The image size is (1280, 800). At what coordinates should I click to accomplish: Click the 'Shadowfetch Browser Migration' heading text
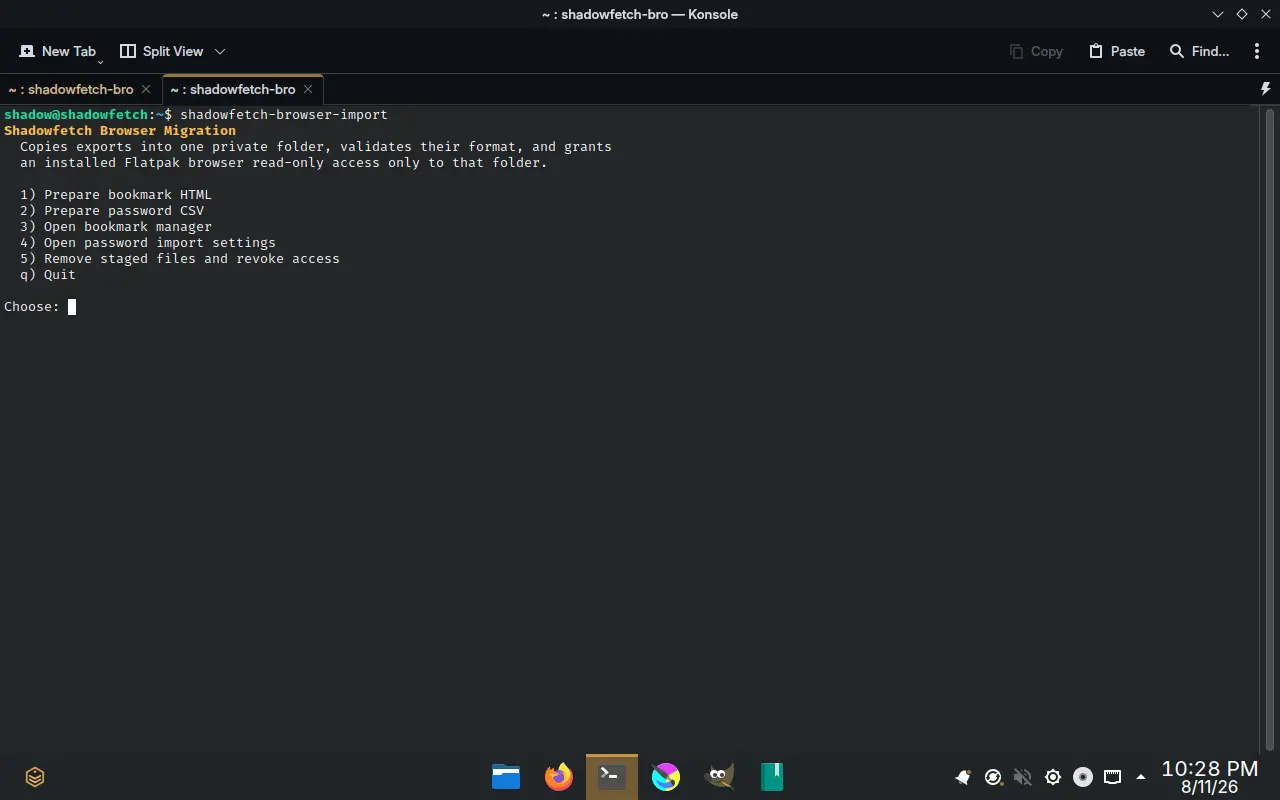[120, 130]
